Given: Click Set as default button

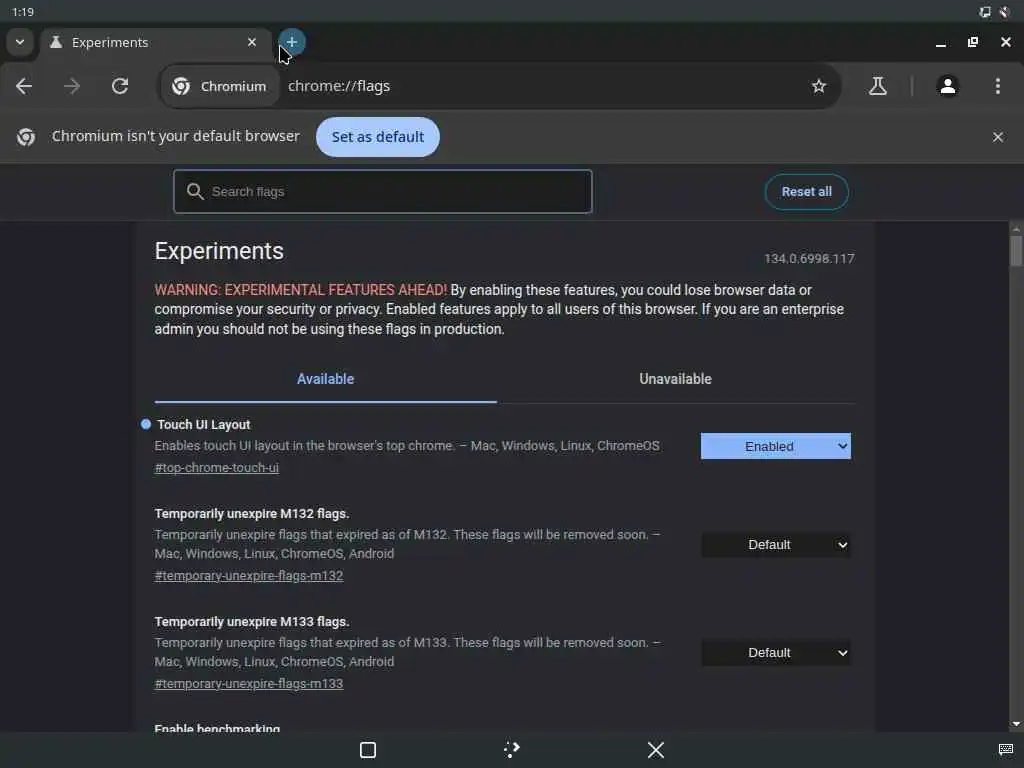Looking at the screenshot, I should coord(377,137).
